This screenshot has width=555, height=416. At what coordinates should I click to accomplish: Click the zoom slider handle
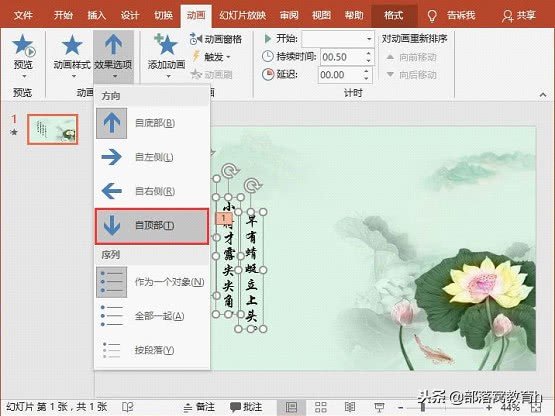423,407
